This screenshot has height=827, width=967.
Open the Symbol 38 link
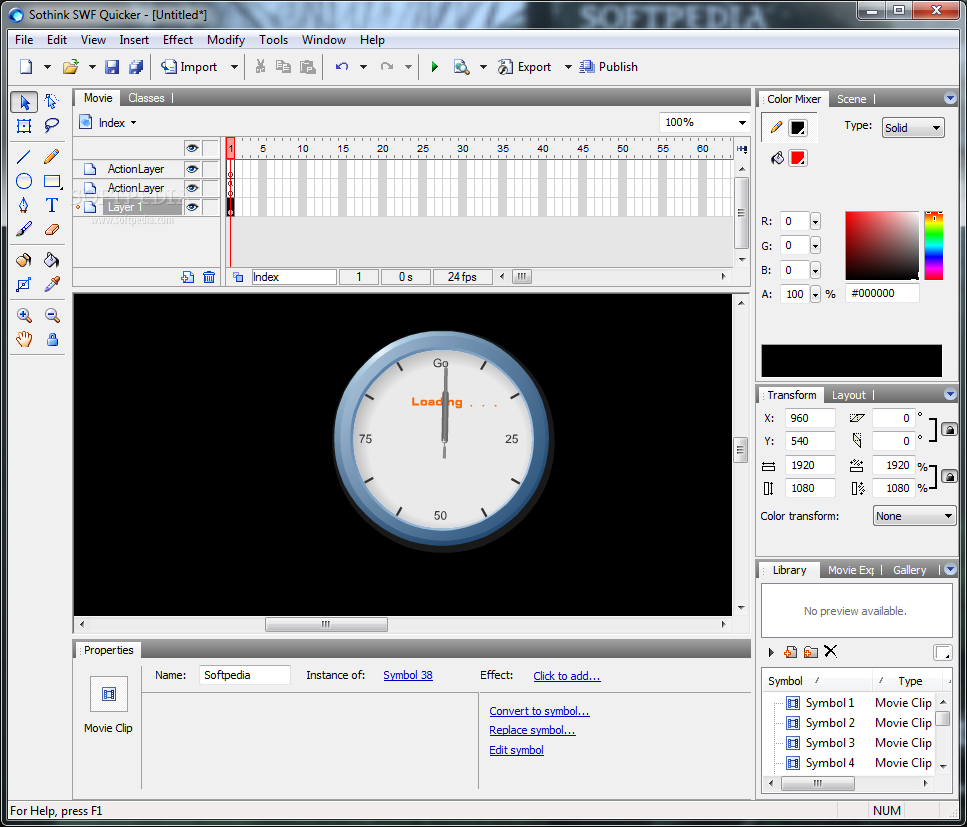click(408, 675)
